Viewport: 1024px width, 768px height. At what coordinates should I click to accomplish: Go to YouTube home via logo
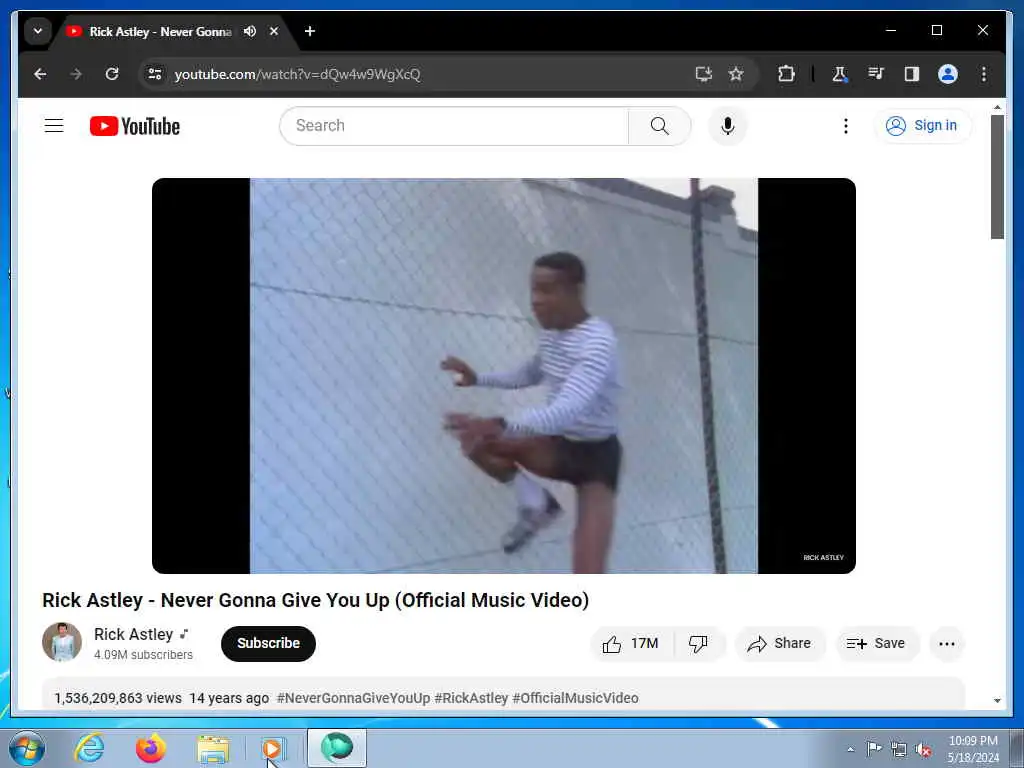click(135, 126)
